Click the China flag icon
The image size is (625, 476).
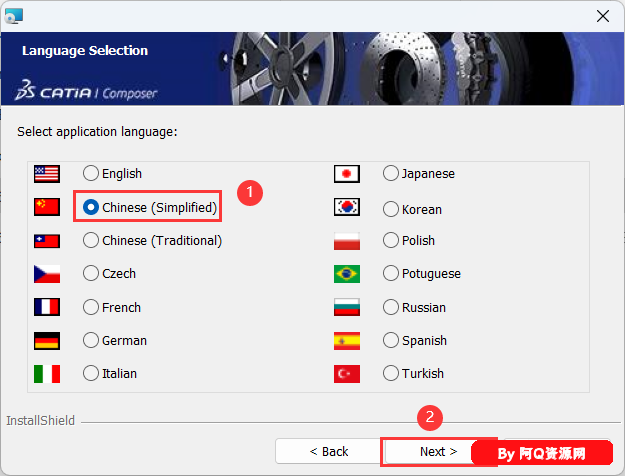pos(47,207)
